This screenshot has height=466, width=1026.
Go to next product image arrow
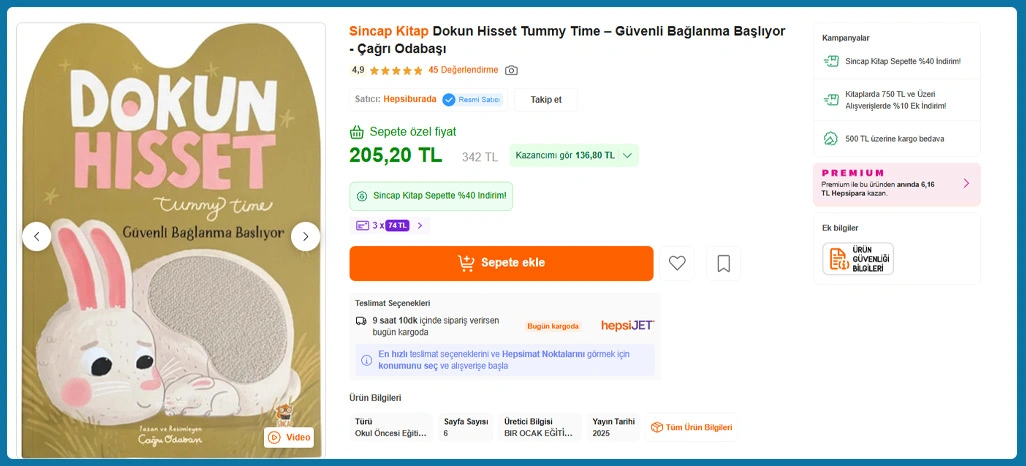point(305,236)
